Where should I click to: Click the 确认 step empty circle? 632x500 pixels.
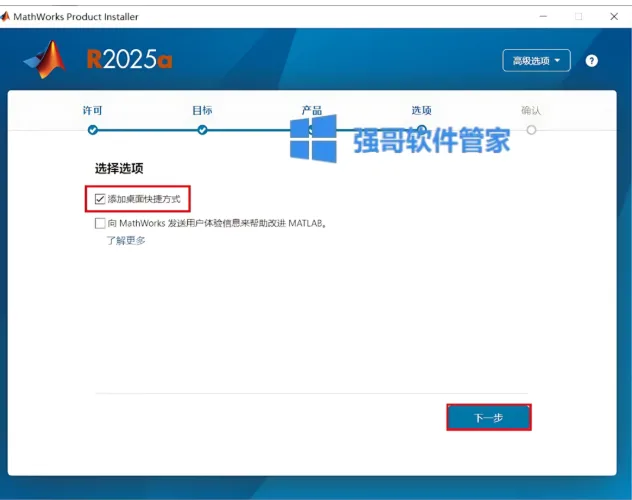tap(531, 130)
